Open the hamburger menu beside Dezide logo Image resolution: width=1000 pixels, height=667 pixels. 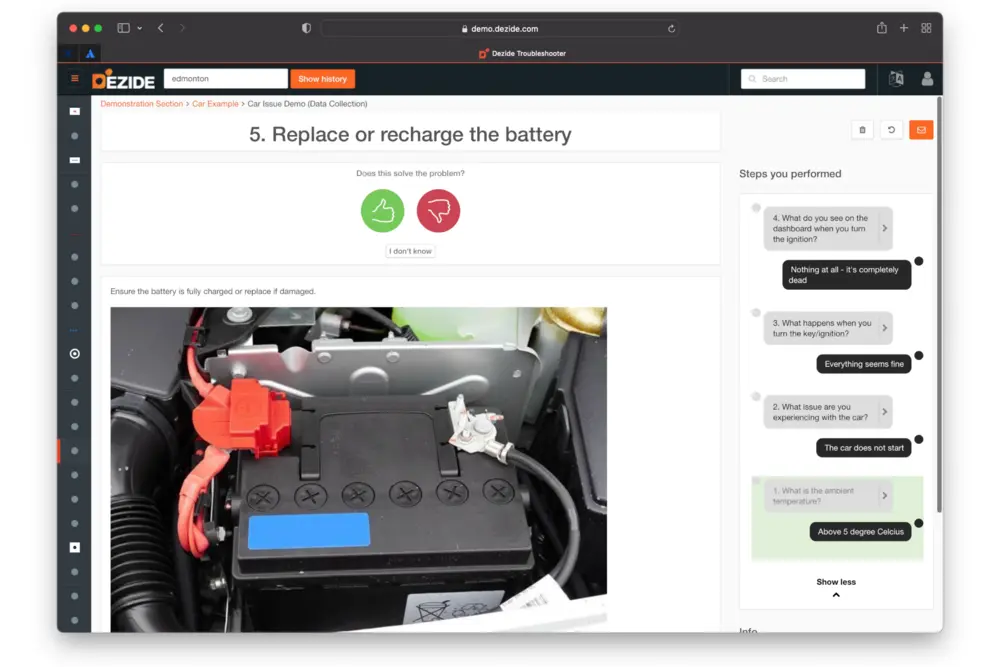pyautogui.click(x=74, y=79)
